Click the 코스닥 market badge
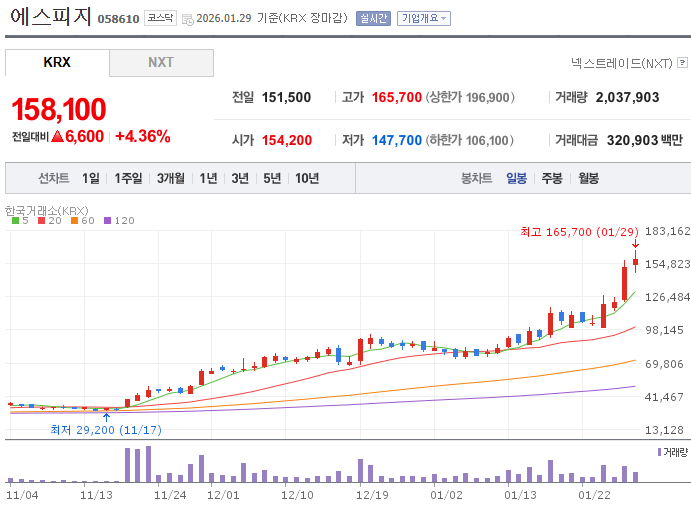This screenshot has height=506, width=691. (x=160, y=18)
